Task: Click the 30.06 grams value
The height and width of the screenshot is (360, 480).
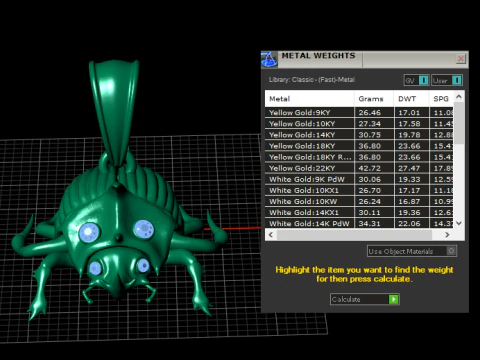Action: [369, 179]
